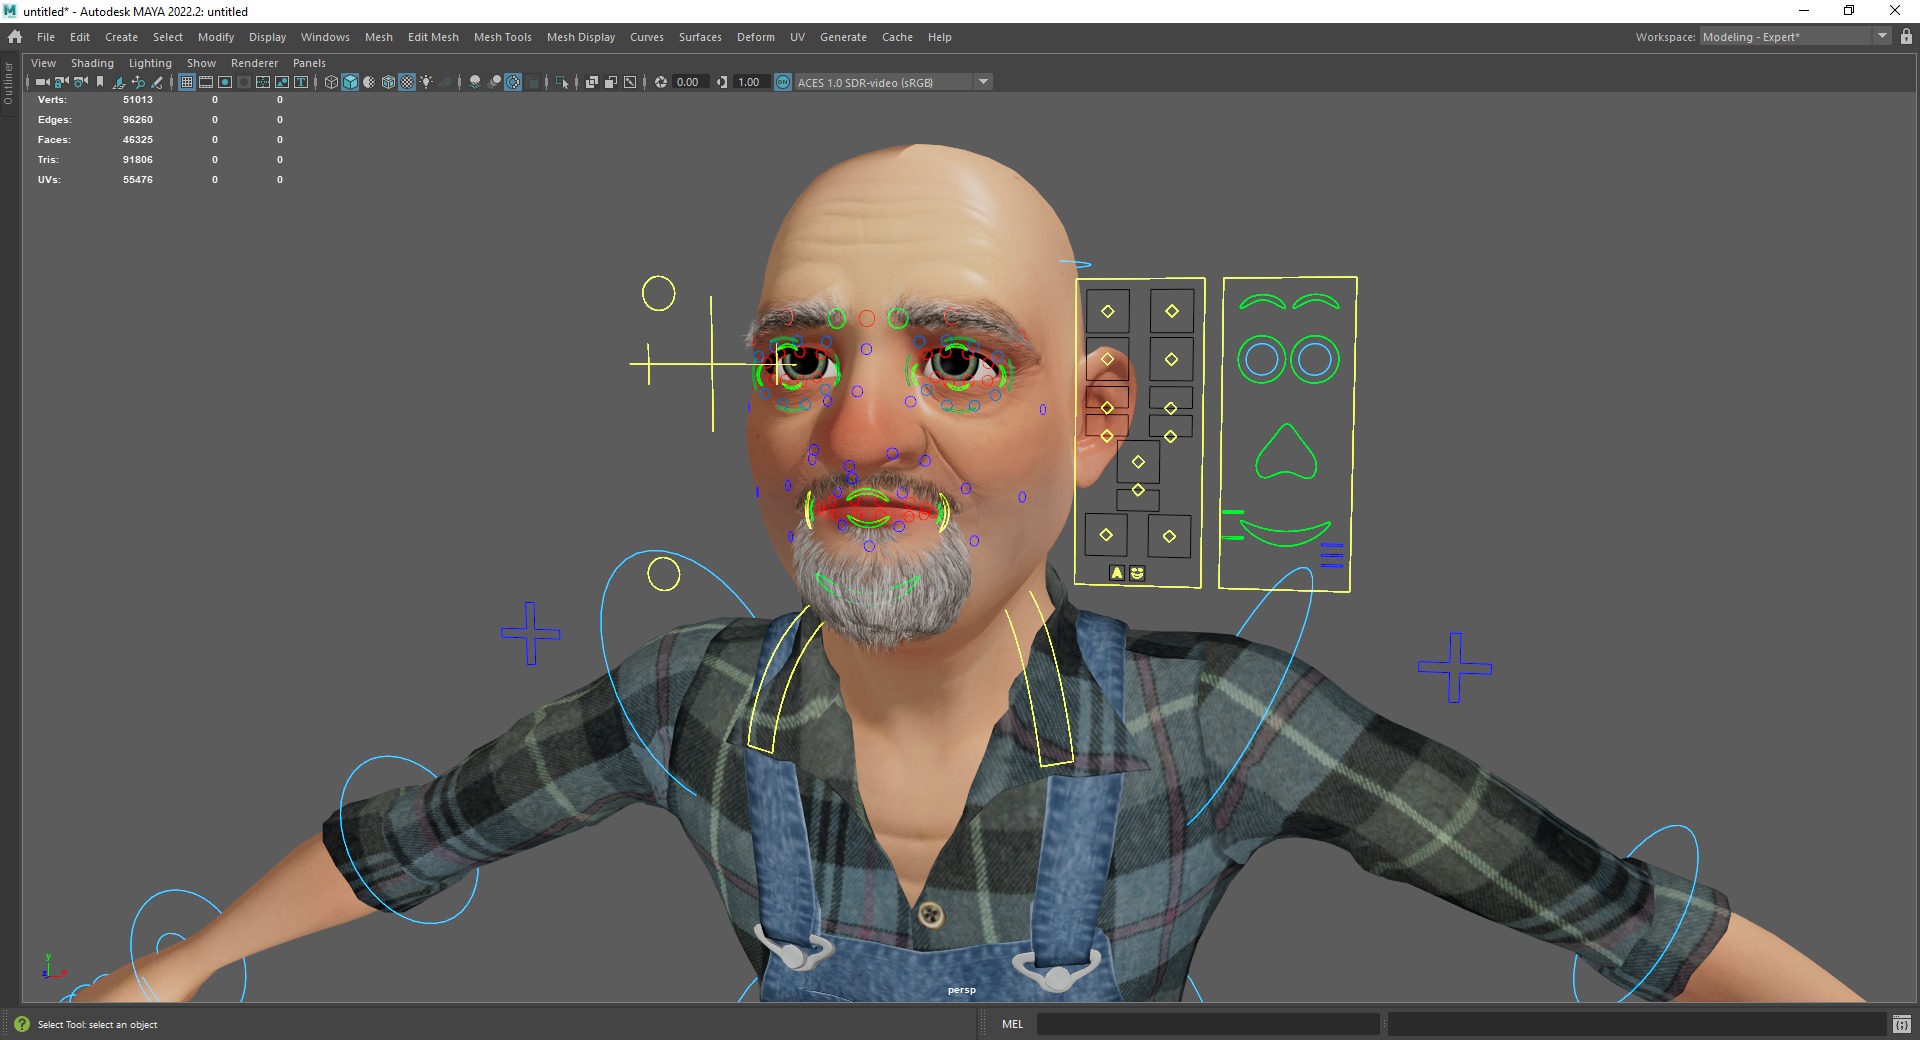Open the panel Show menu
Image resolution: width=1920 pixels, height=1040 pixels.
201,63
